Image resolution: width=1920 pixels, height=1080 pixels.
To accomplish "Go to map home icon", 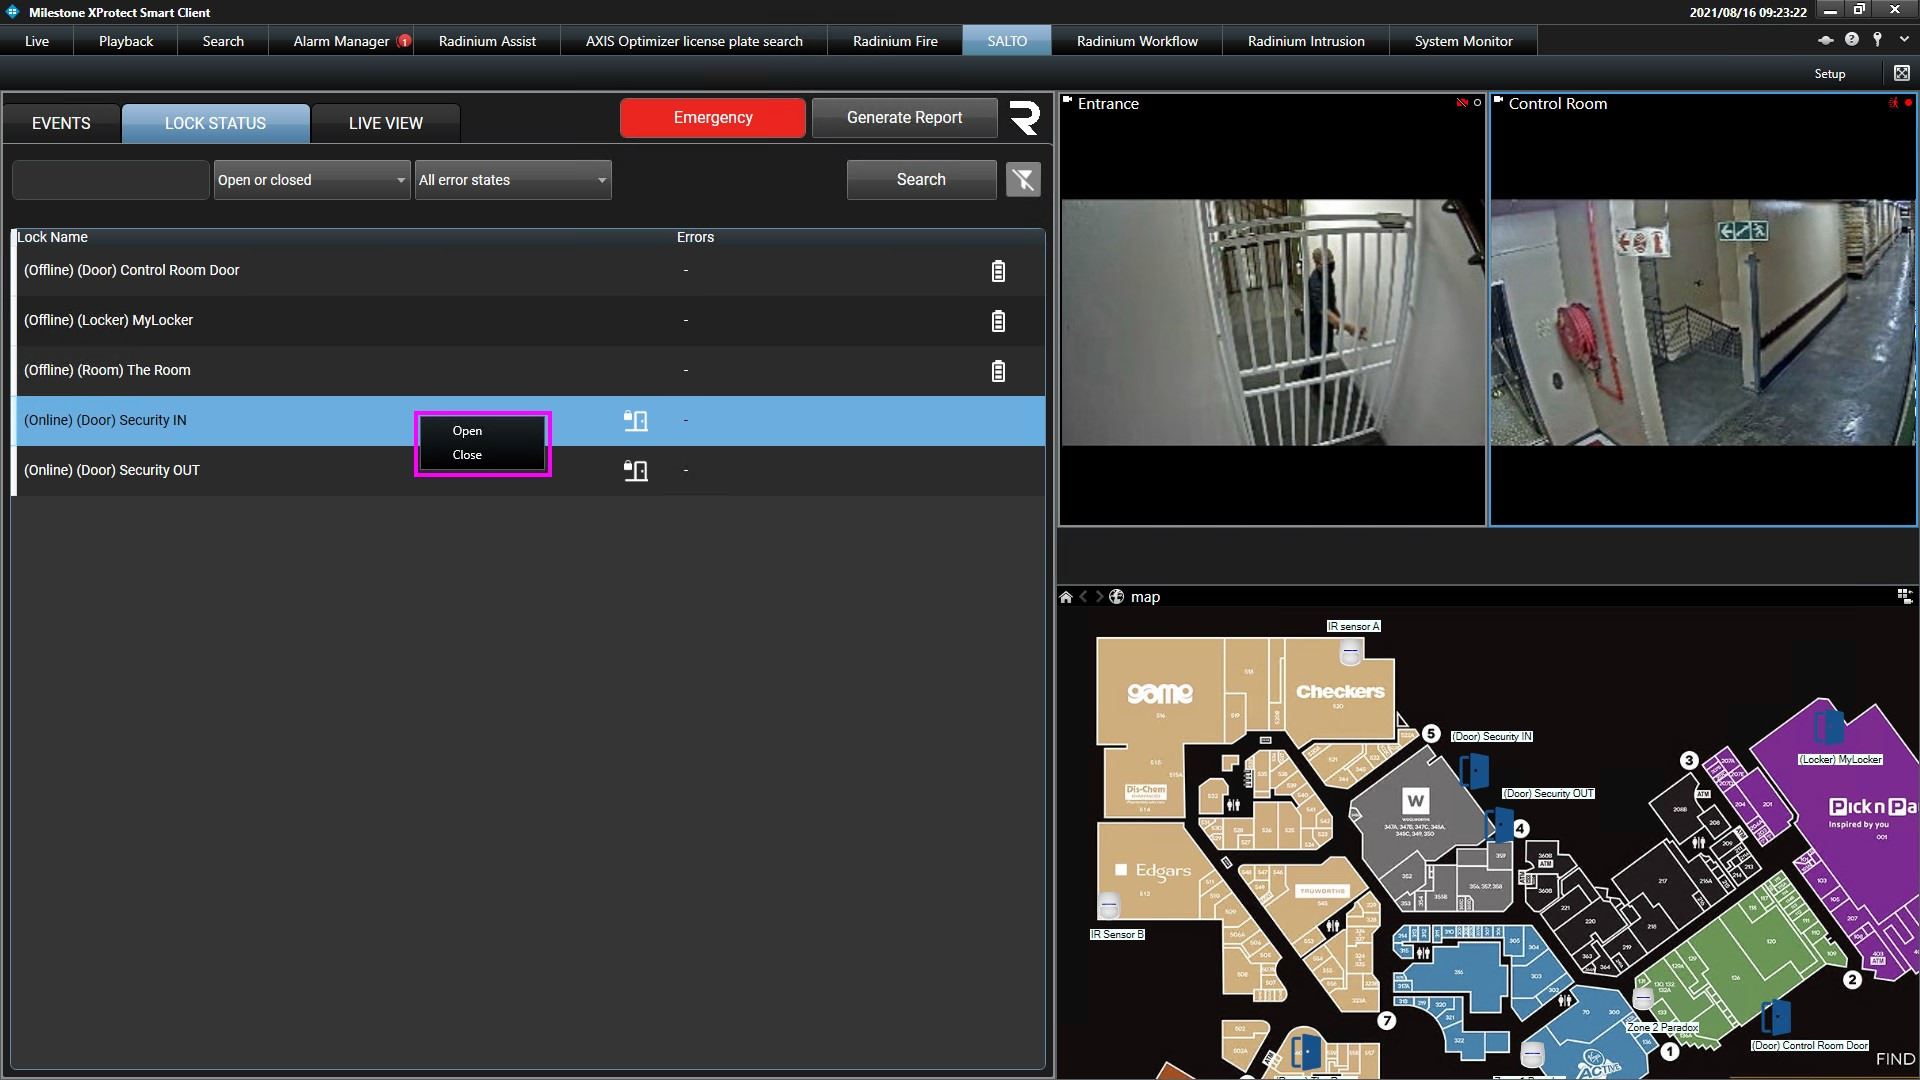I will pos(1066,597).
